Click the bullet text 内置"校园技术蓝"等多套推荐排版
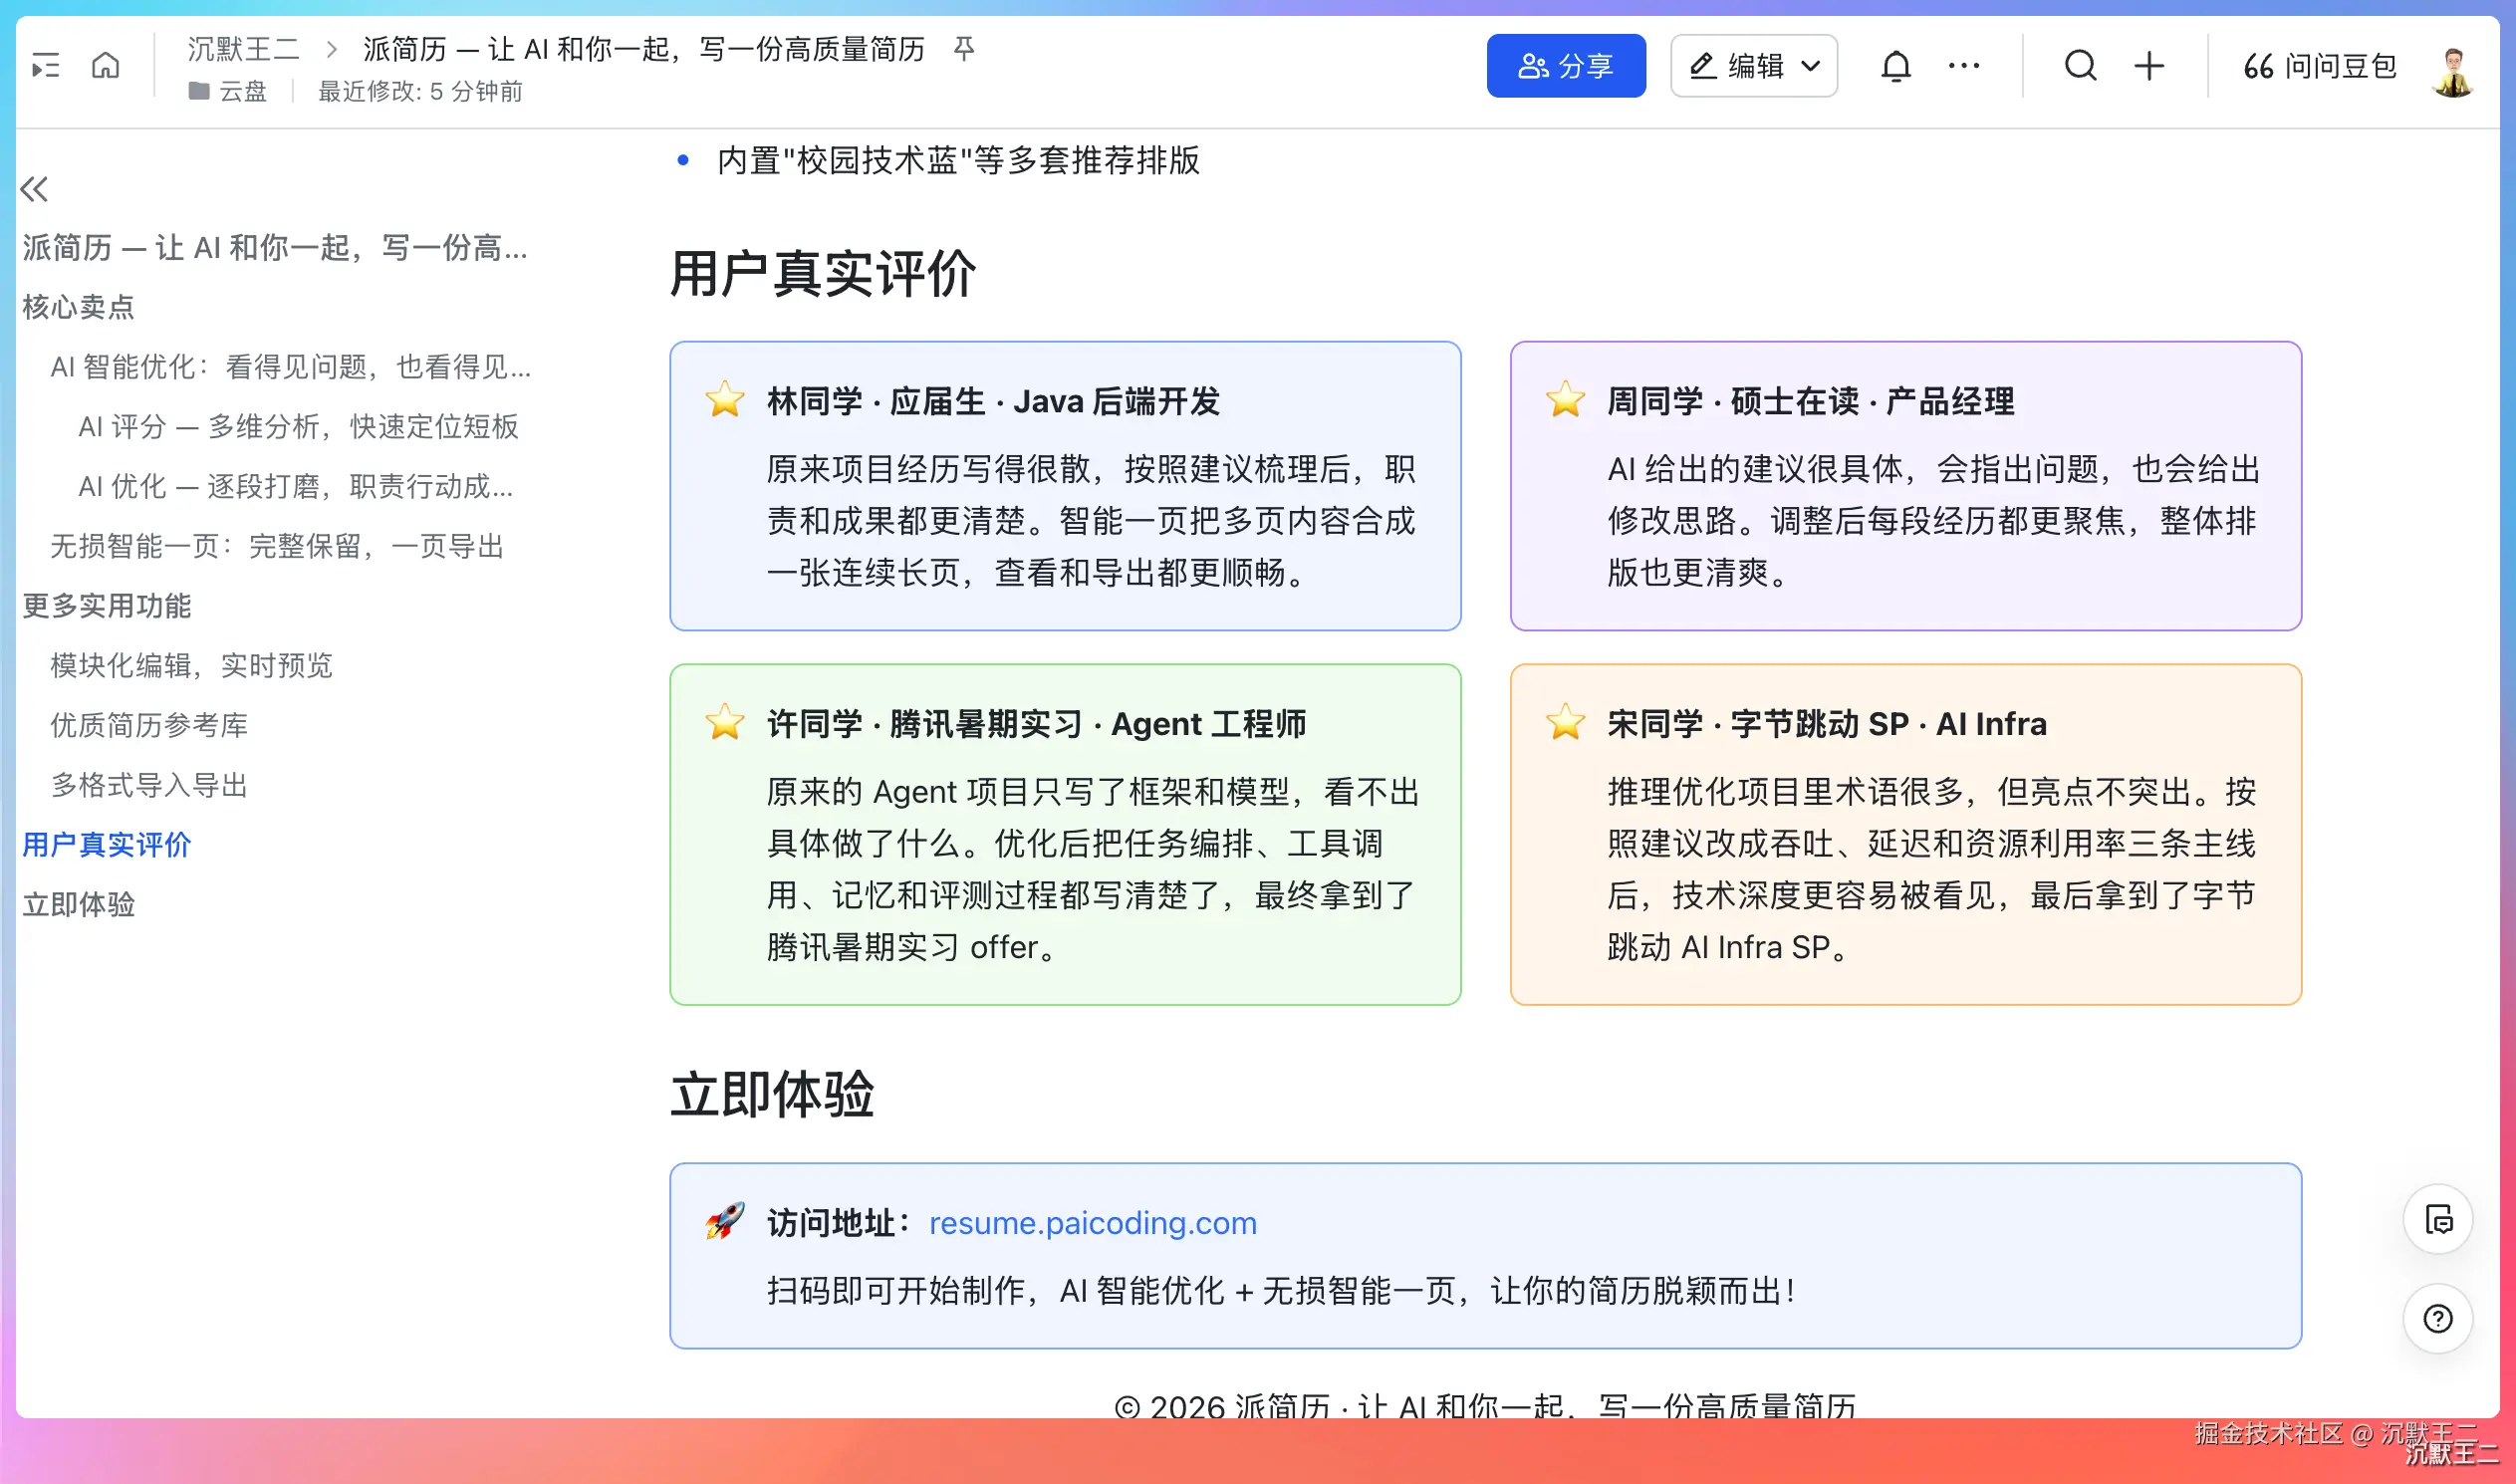Screen dimensions: 2516x1484 (959, 160)
